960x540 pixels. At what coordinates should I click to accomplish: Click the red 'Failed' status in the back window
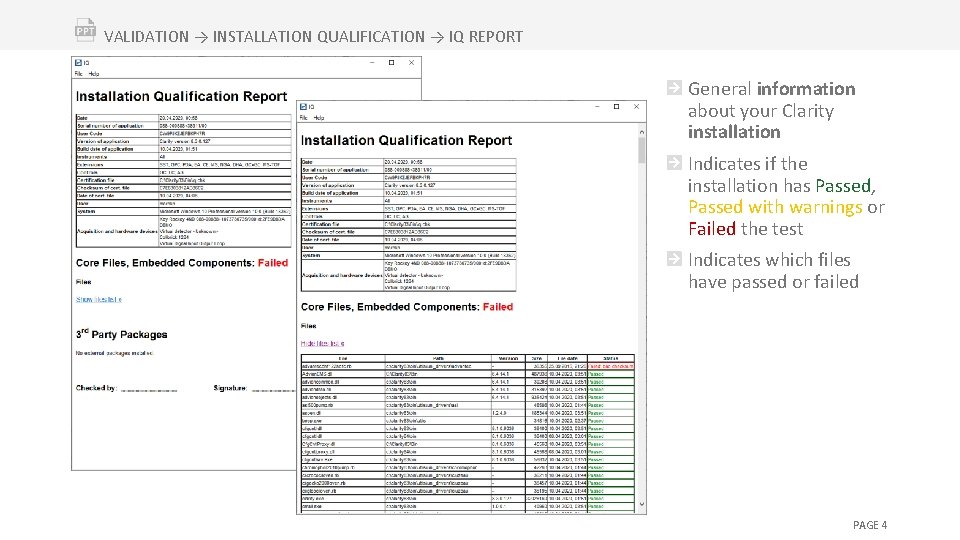[272, 263]
